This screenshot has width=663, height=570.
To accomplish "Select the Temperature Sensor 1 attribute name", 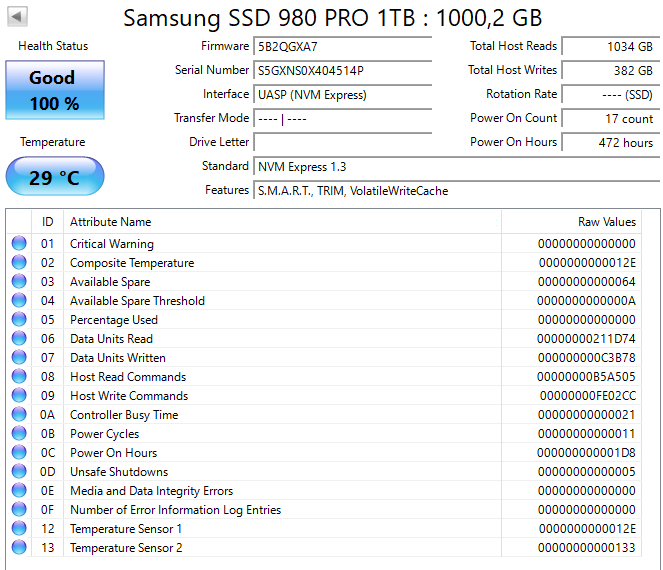I will coord(126,529).
